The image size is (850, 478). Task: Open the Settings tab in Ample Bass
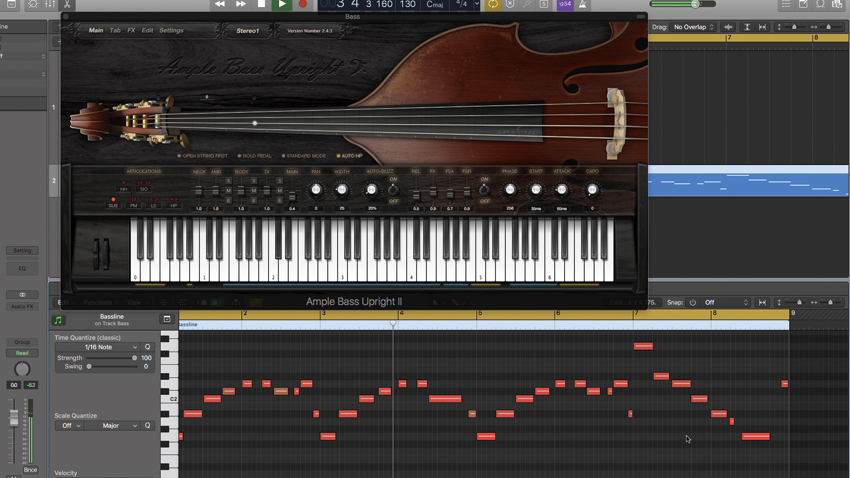point(171,30)
